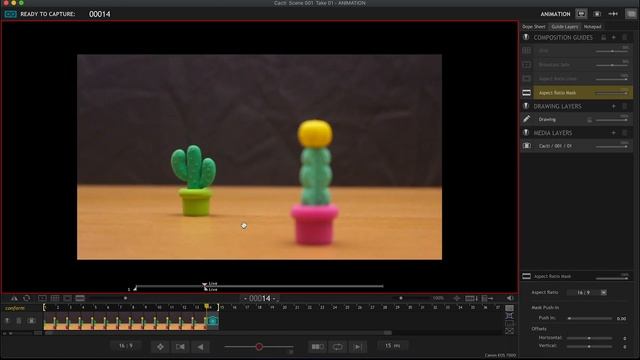The width and height of the screenshot is (640, 360).
Task: Toggle the Aspect Ratio Mask guide icon
Action: point(527,93)
